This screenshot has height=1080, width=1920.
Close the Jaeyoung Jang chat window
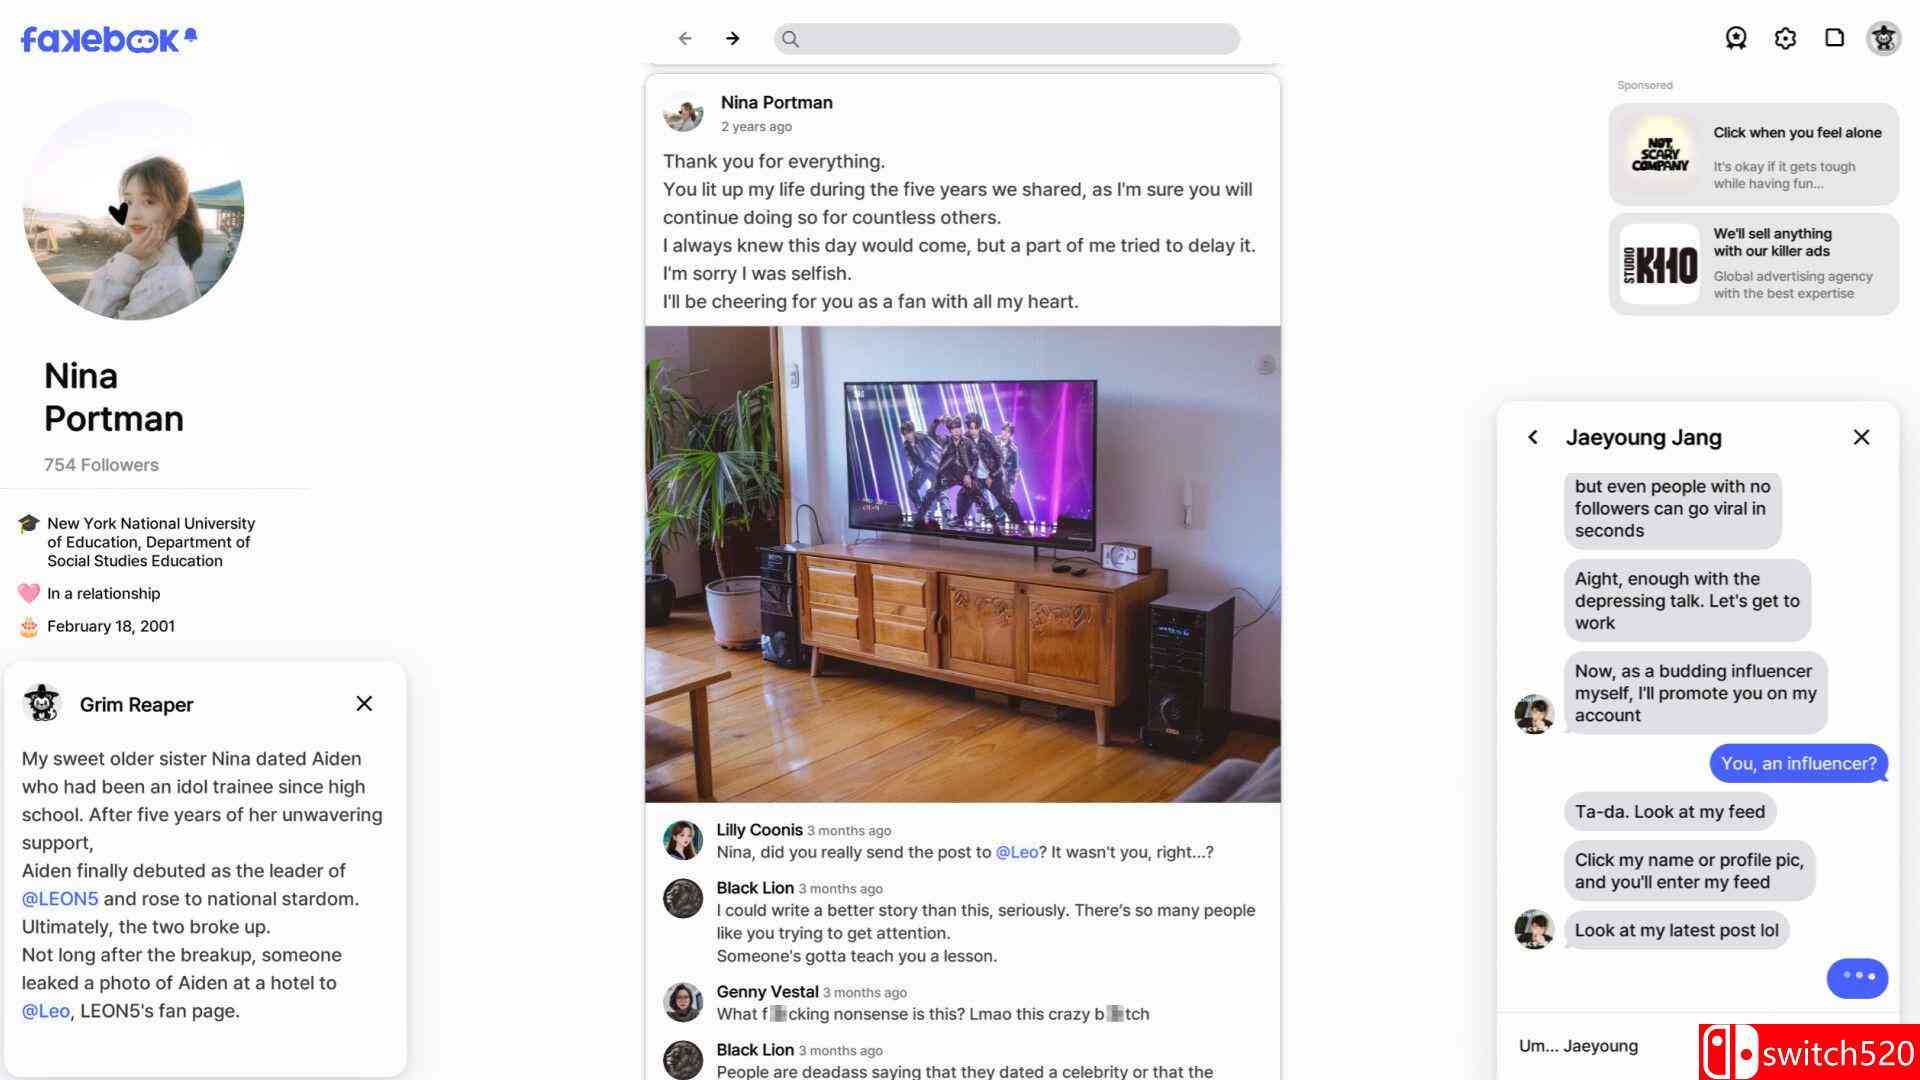click(x=1861, y=437)
